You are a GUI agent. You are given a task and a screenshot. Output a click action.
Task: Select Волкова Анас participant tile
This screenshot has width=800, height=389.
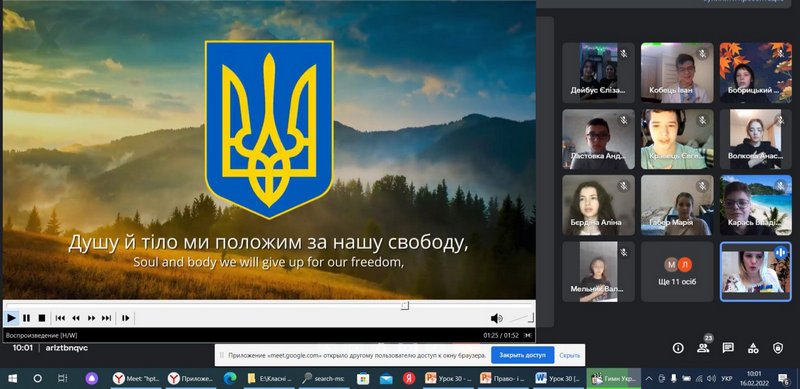[x=756, y=139]
